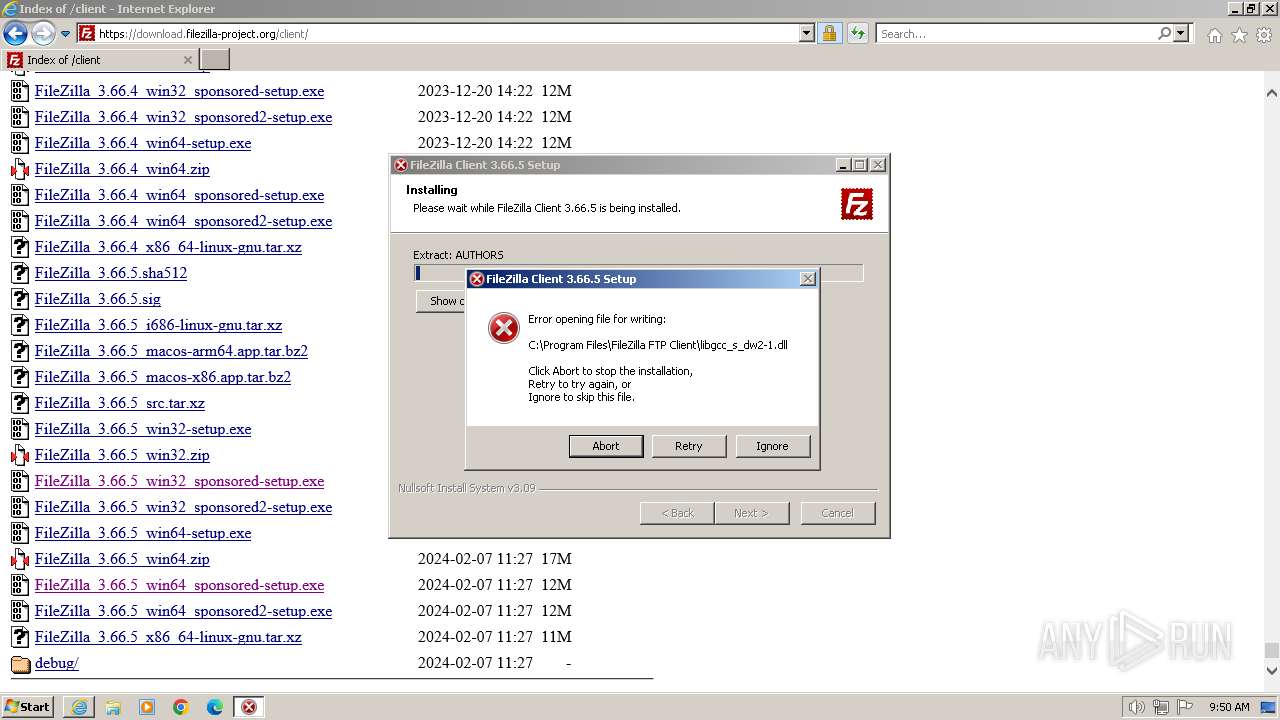Click the installer progress bar
Image resolution: width=1280 pixels, height=720 pixels.
pos(638,273)
